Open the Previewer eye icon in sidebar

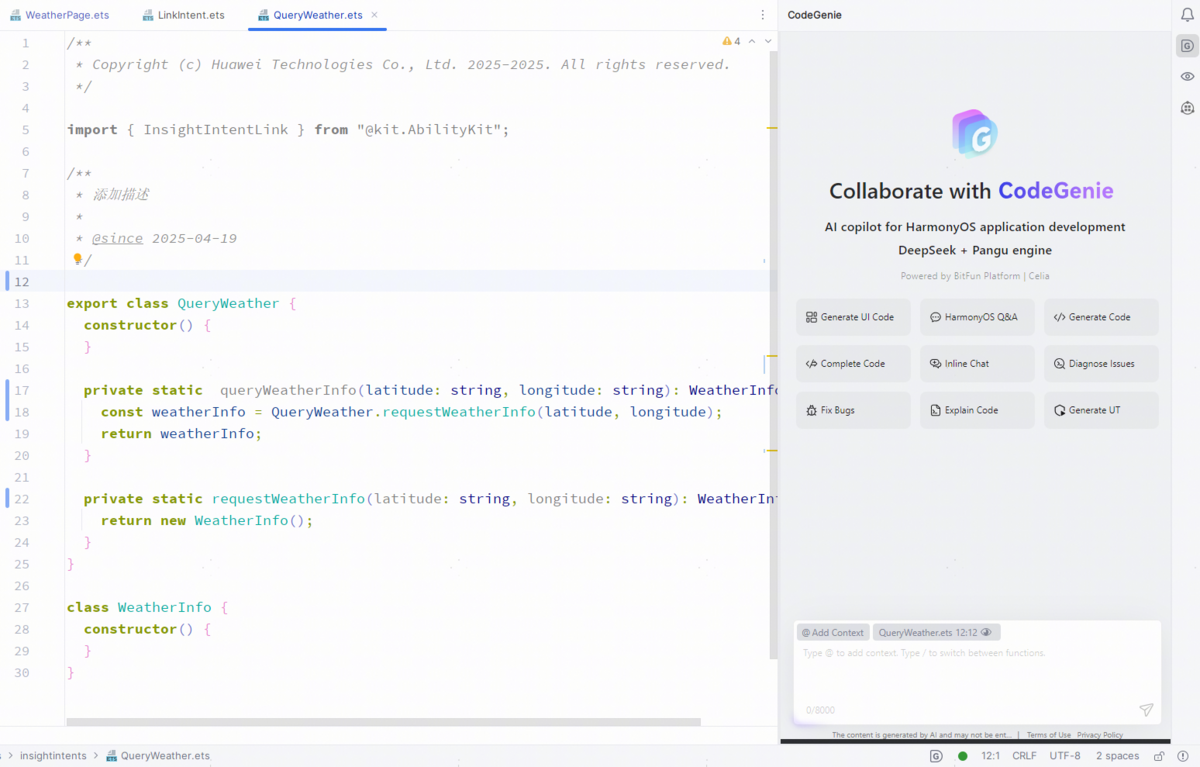pos(1187,76)
